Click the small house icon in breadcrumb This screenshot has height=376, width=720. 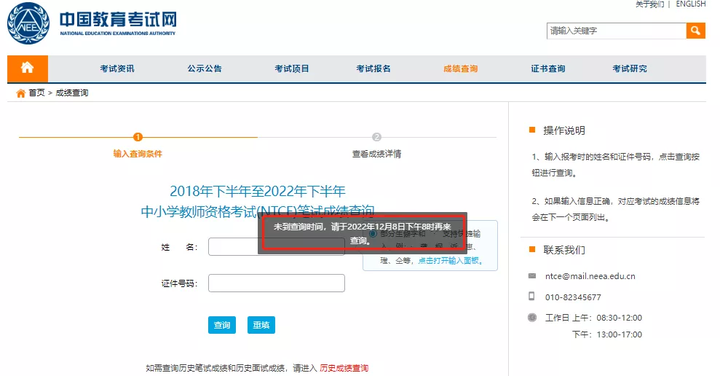[x=21, y=93]
